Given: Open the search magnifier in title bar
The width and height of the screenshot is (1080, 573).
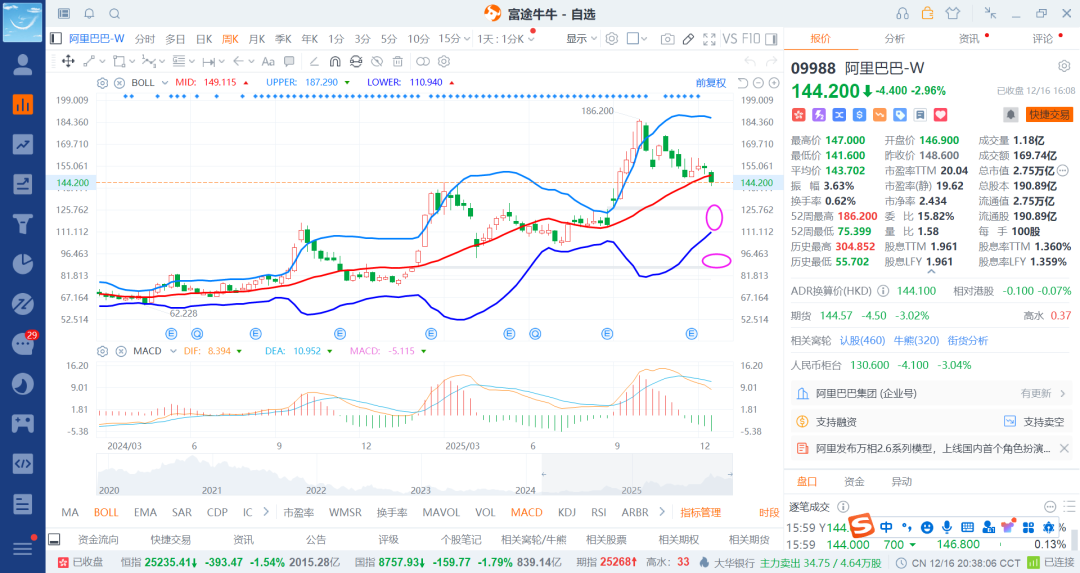Looking at the screenshot, I should (x=114, y=14).
